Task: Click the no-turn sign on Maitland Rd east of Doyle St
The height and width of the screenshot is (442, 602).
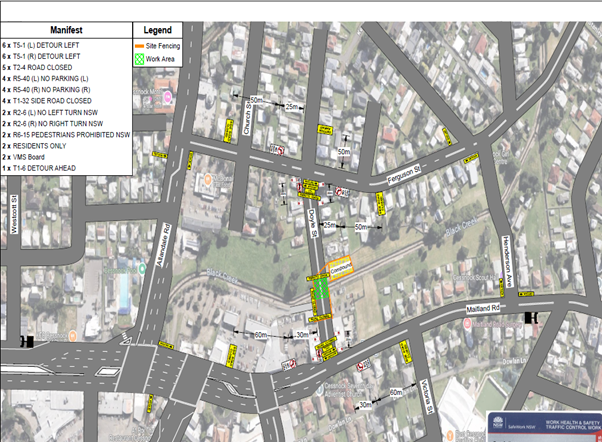Action: tap(363, 366)
